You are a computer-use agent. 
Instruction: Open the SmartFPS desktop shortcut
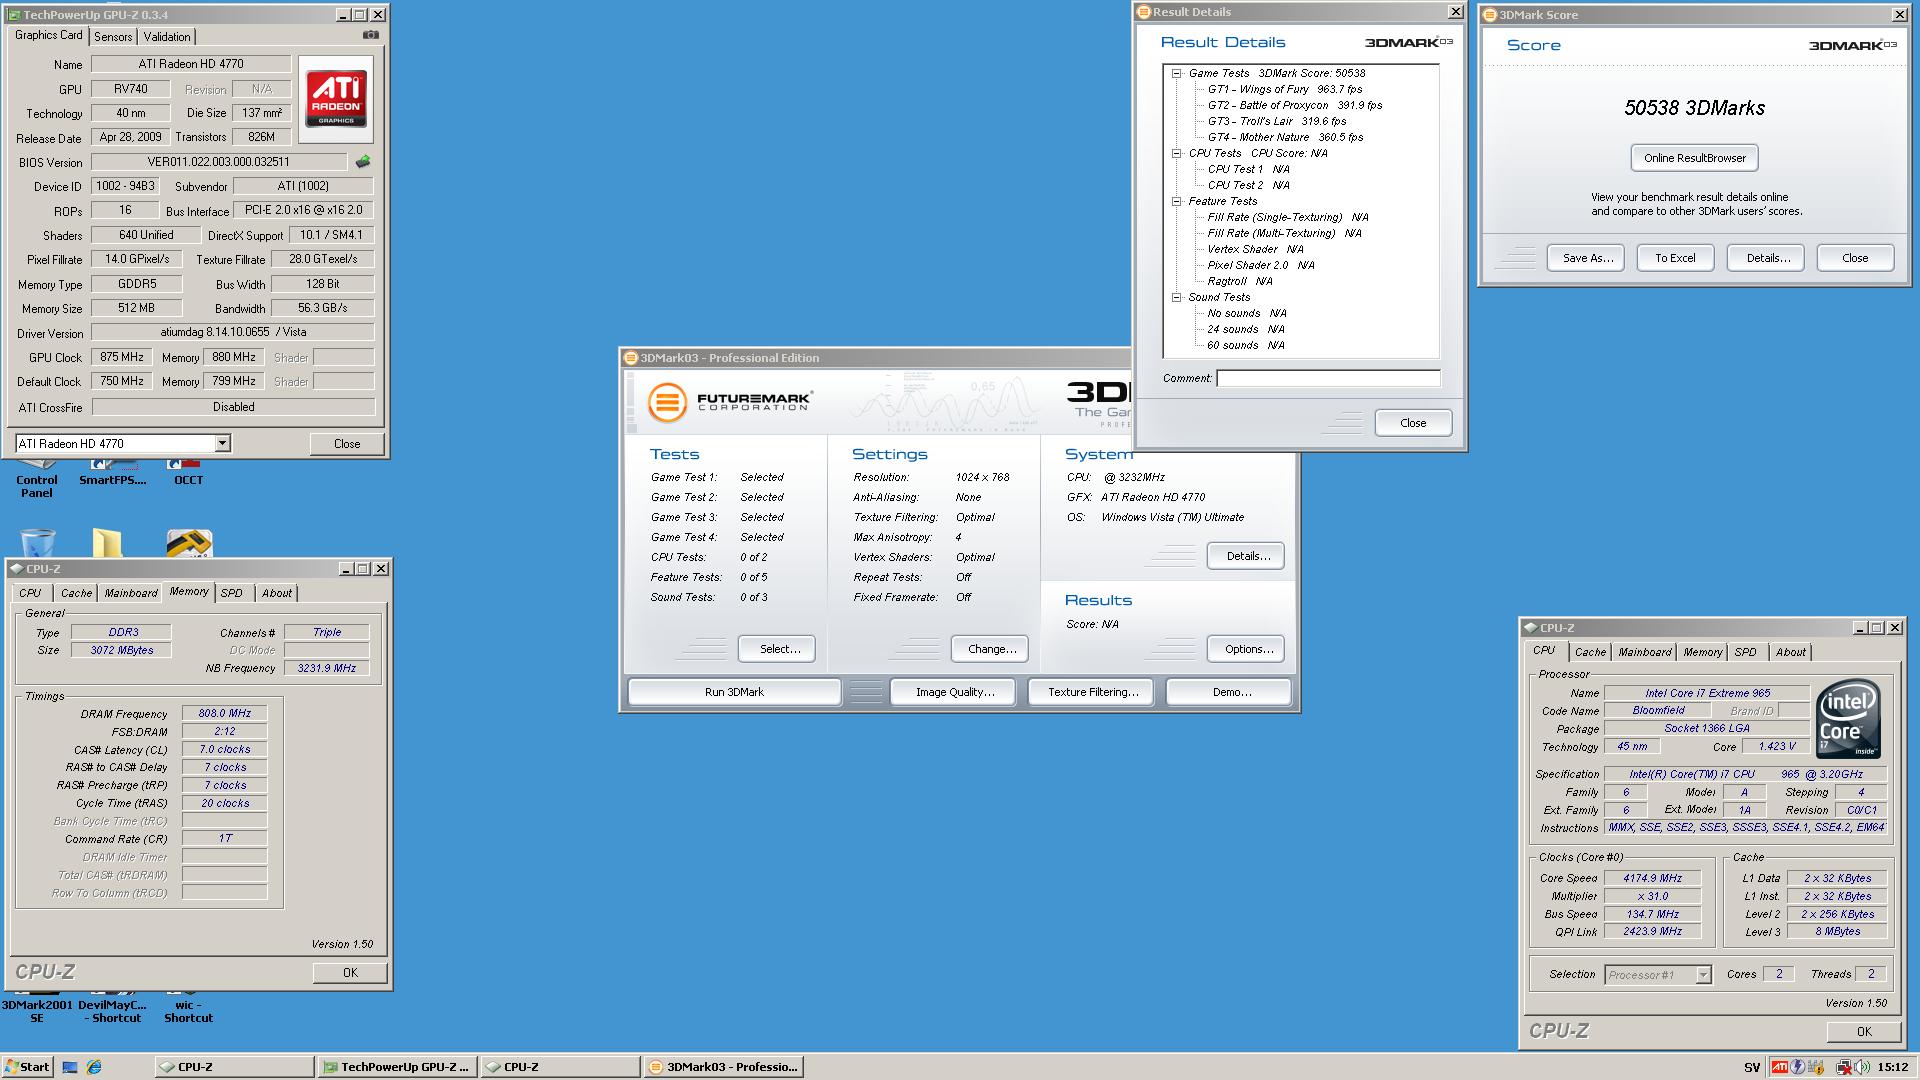pyautogui.click(x=112, y=472)
